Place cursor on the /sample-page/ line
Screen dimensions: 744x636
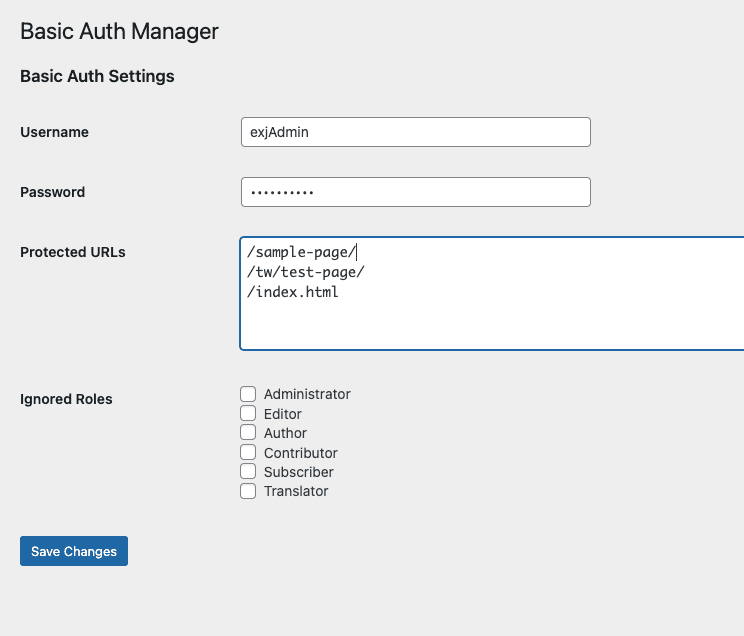pyautogui.click(x=301, y=251)
